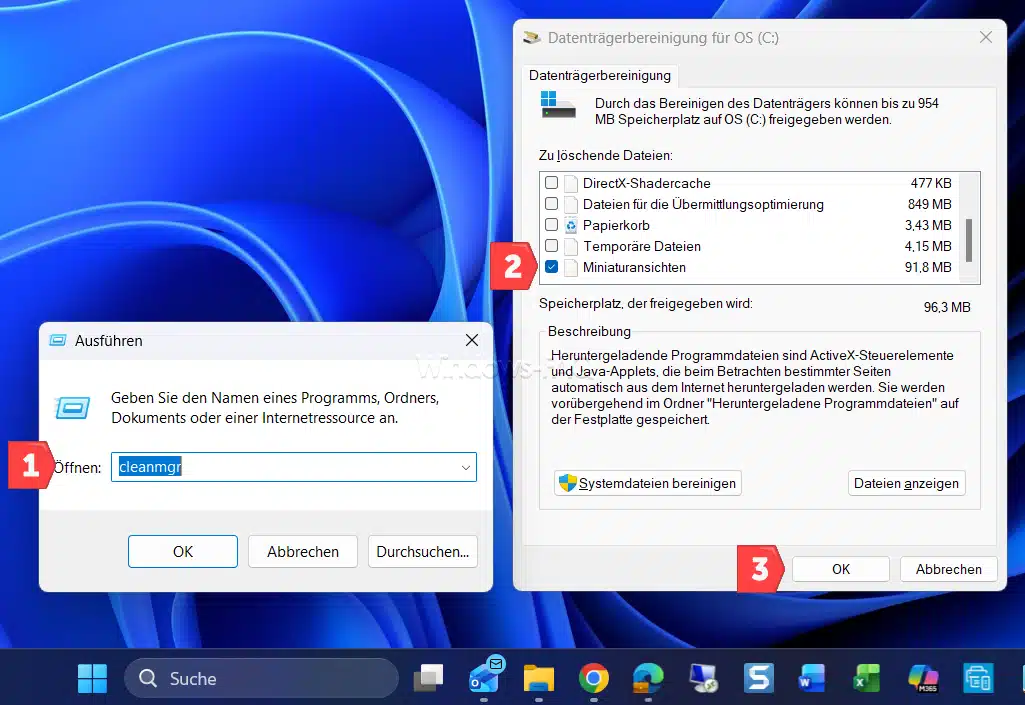Click Systemdateien bereinigen button
The height and width of the screenshot is (705, 1025).
tap(648, 483)
